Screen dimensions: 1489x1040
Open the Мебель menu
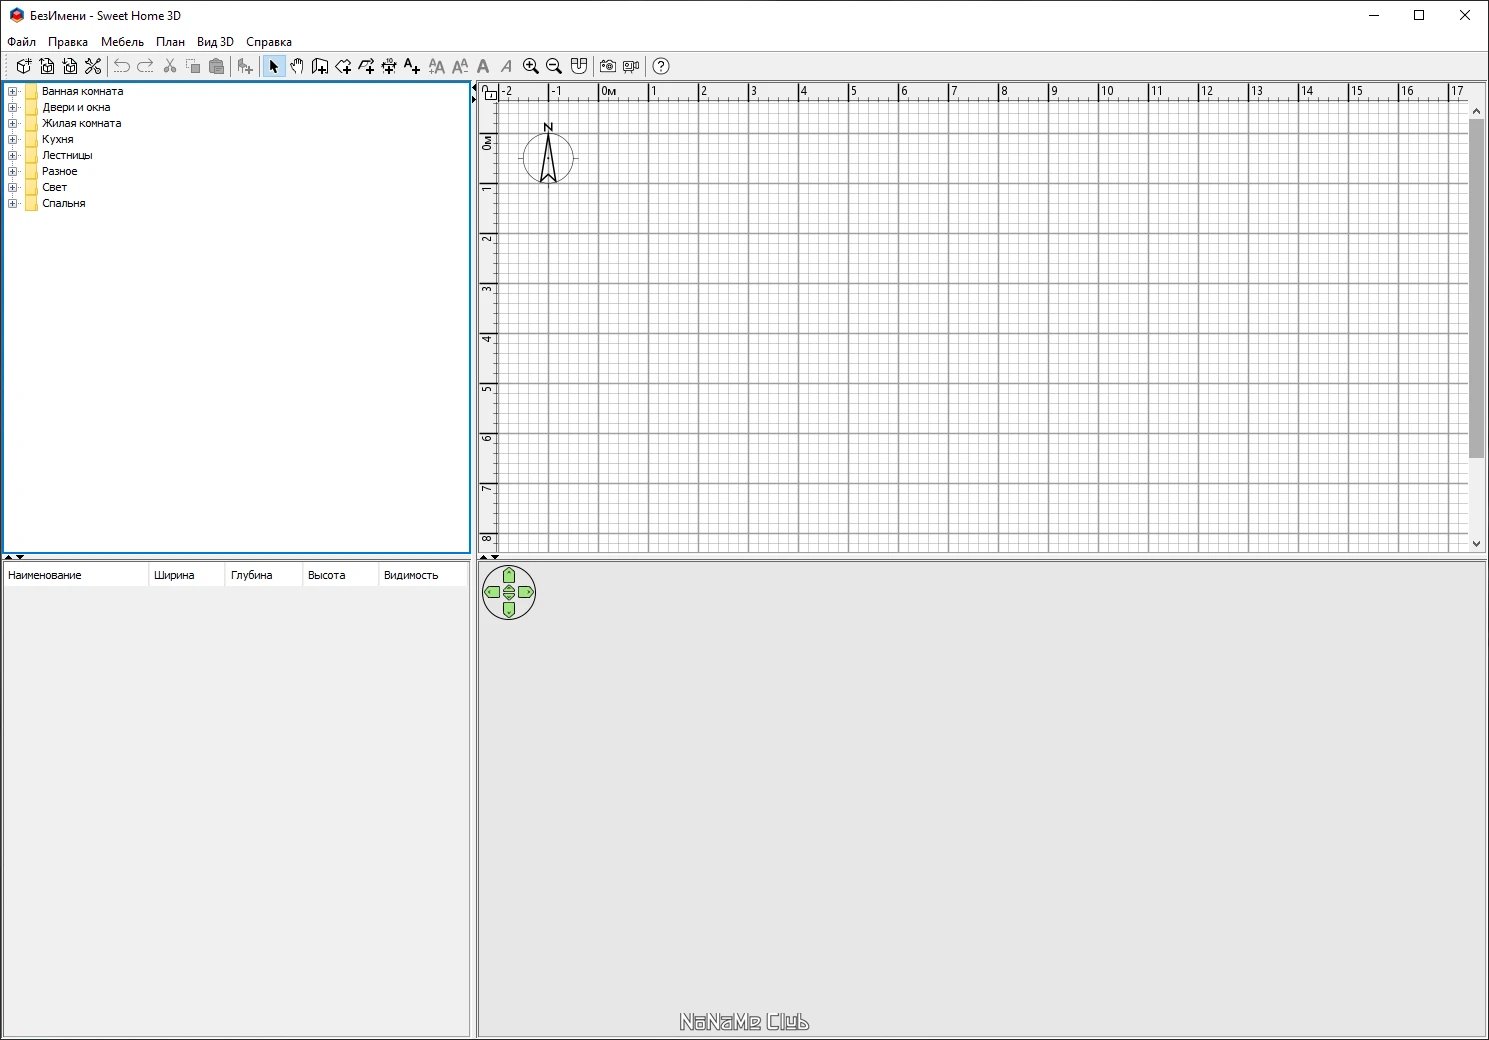(122, 42)
